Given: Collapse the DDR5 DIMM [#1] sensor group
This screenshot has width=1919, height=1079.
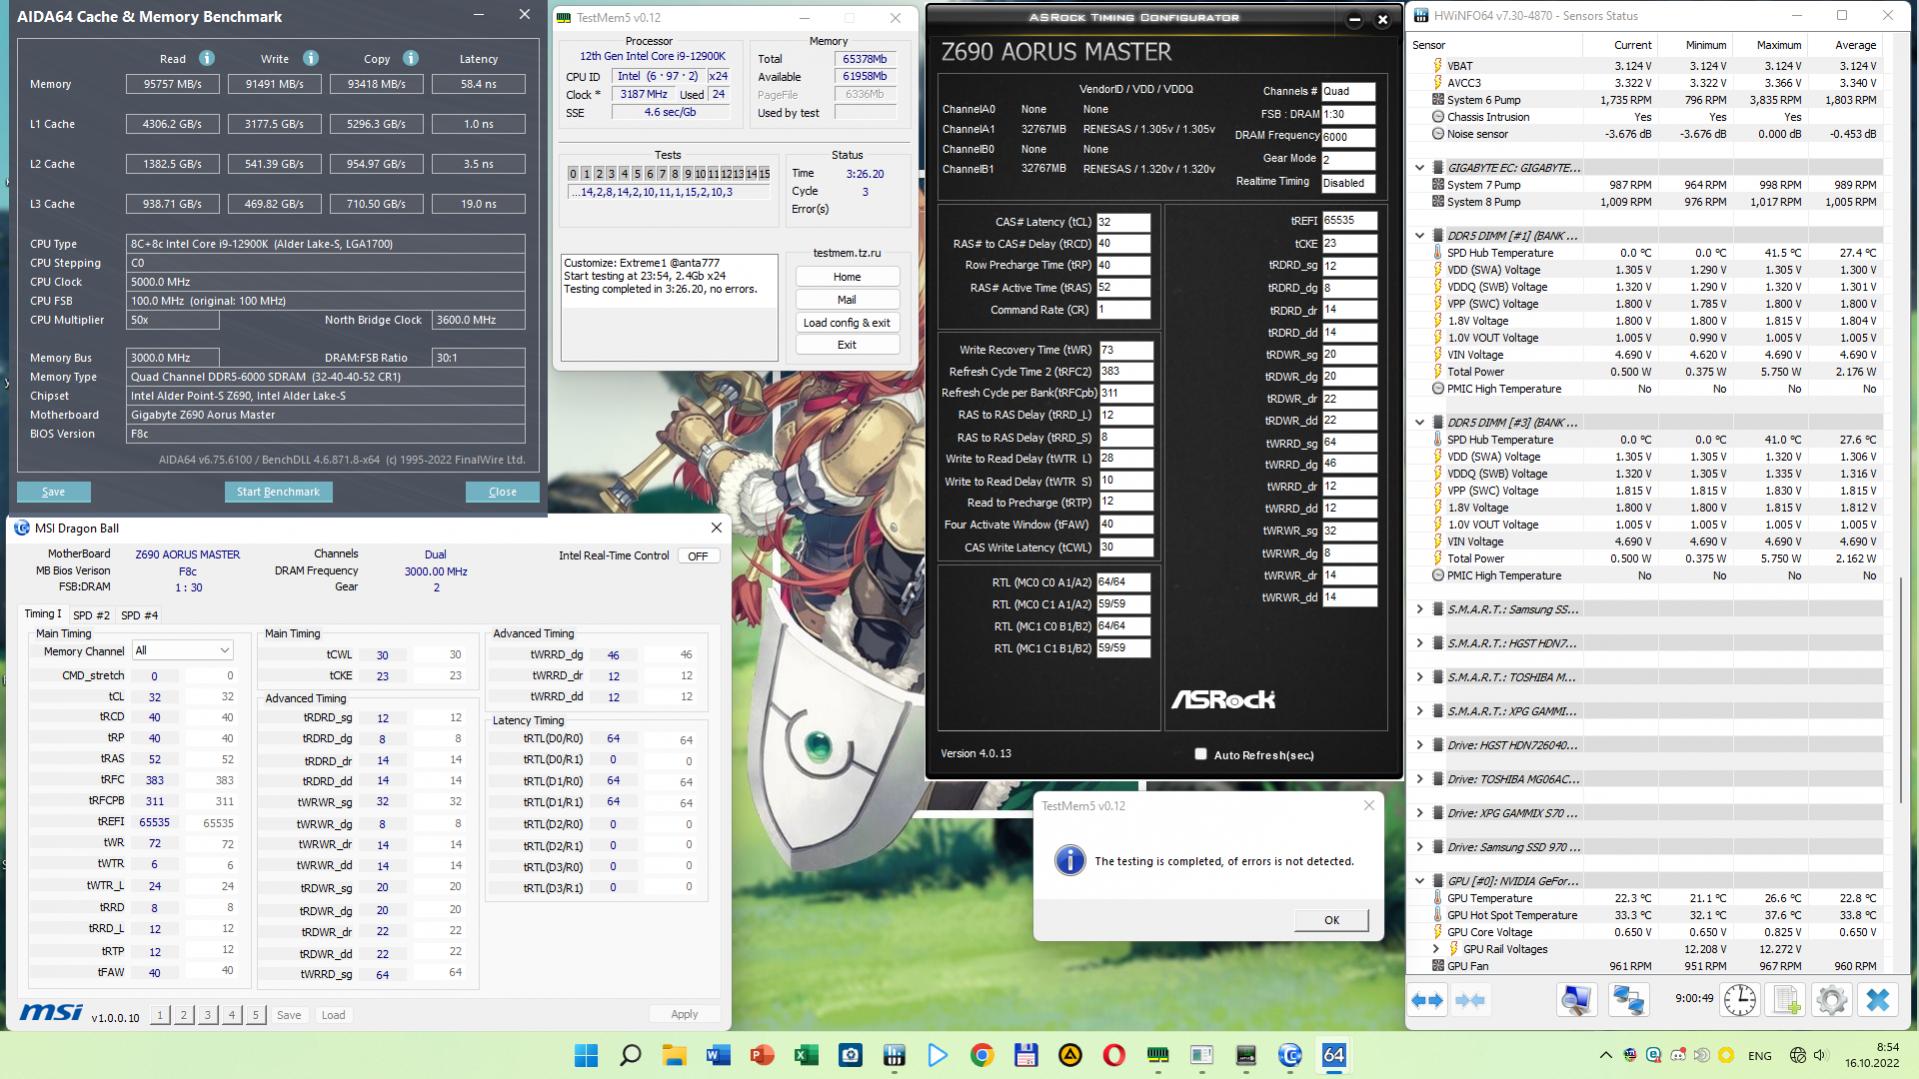Looking at the screenshot, I should click(1419, 236).
